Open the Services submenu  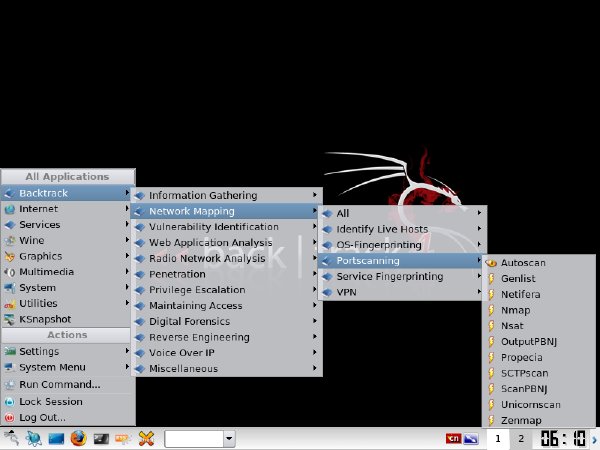coord(67,225)
